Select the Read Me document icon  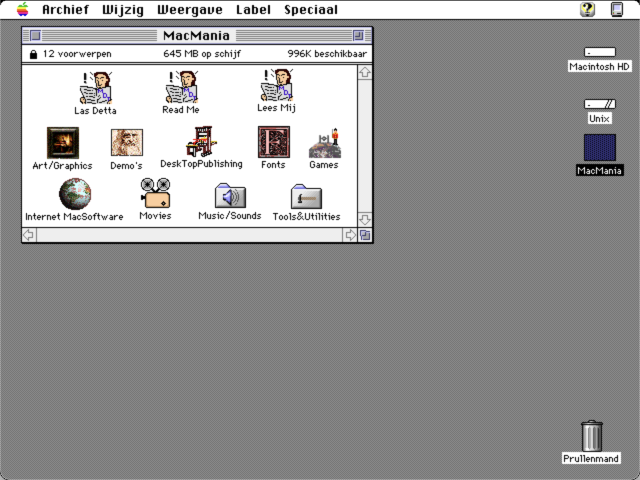182,87
